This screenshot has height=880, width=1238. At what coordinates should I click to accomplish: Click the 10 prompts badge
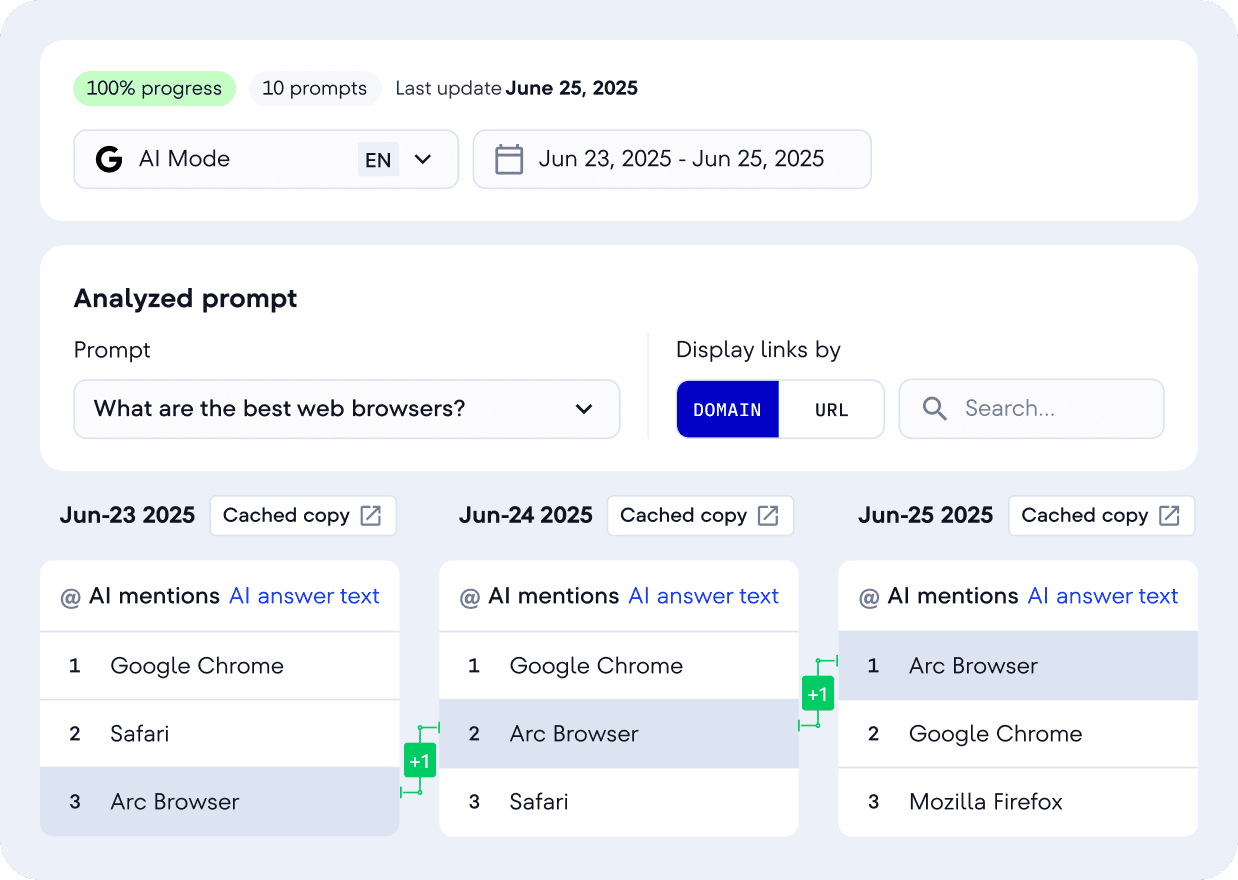point(314,88)
